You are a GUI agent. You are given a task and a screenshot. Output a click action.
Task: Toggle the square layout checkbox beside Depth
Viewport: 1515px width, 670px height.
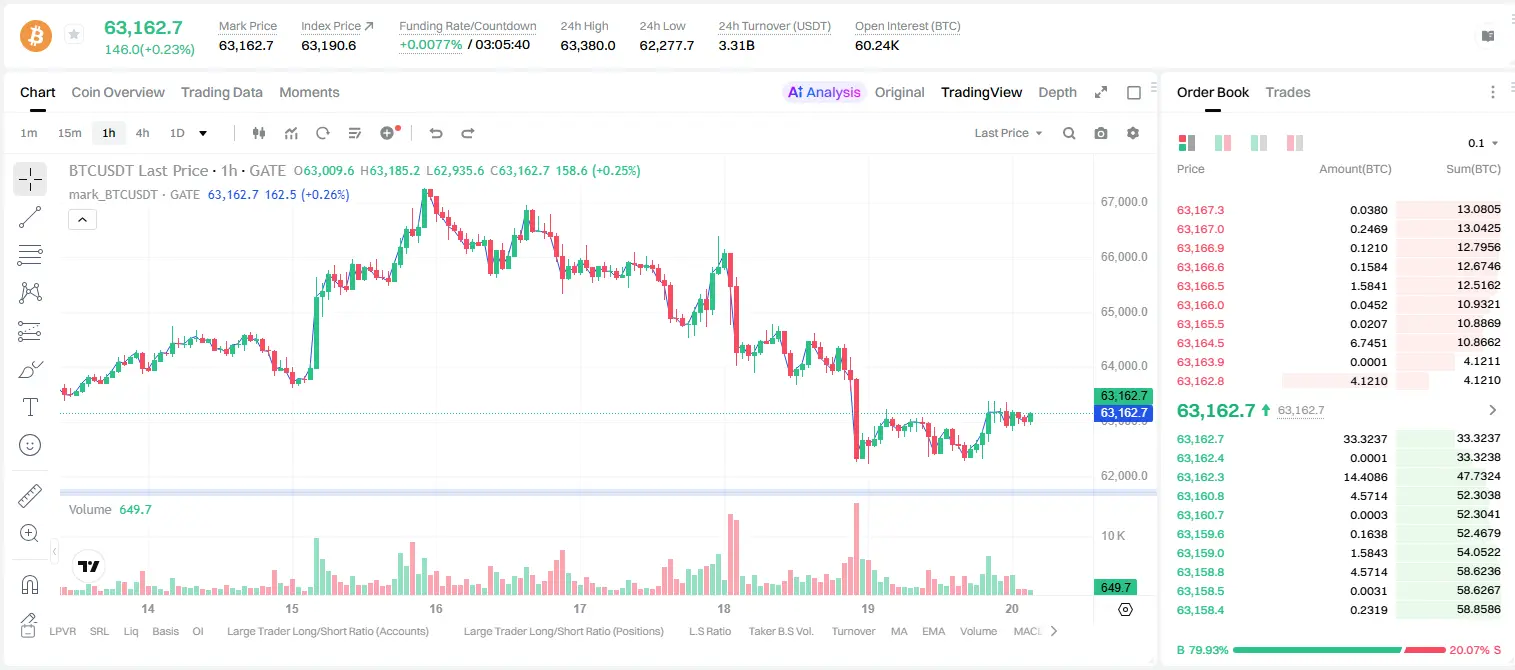click(x=1134, y=92)
